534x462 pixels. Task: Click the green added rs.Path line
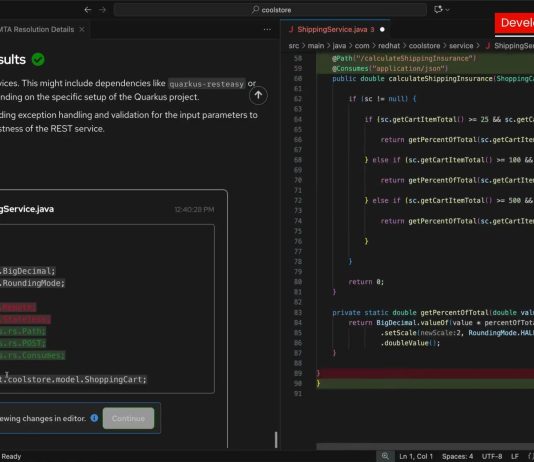[x=23, y=331]
